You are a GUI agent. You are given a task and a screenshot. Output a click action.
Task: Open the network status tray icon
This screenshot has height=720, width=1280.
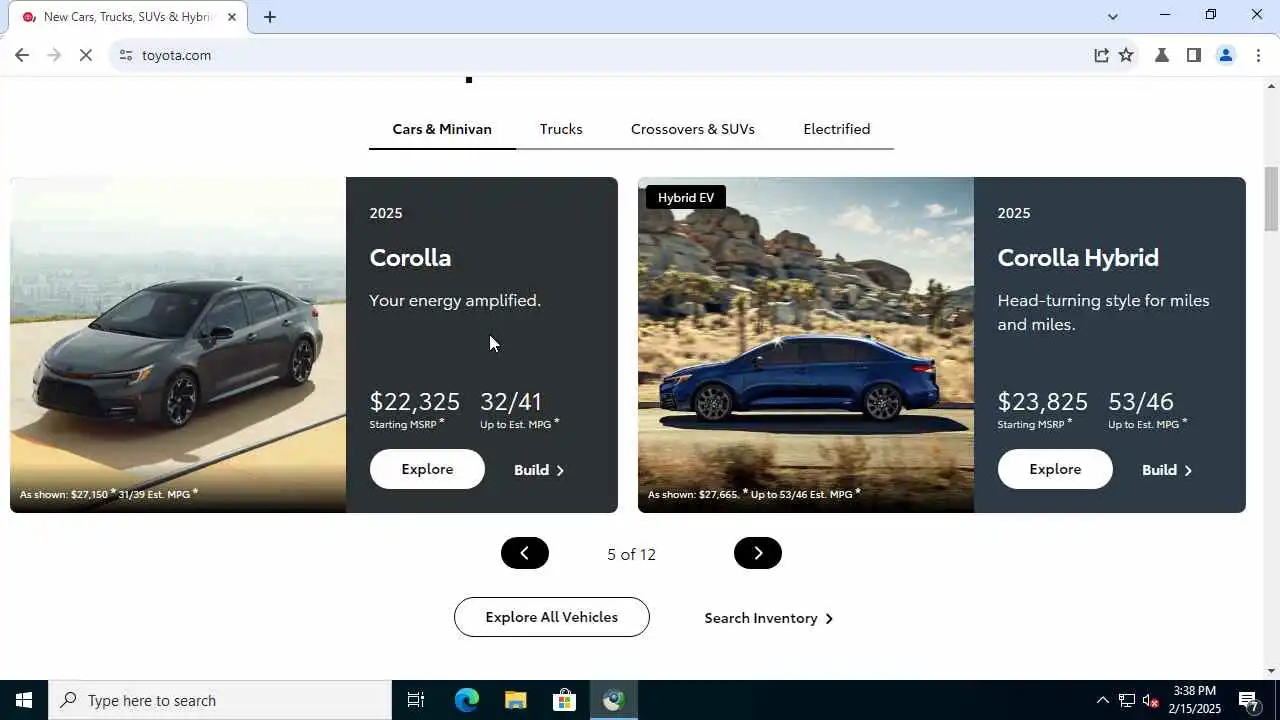[1126, 700]
